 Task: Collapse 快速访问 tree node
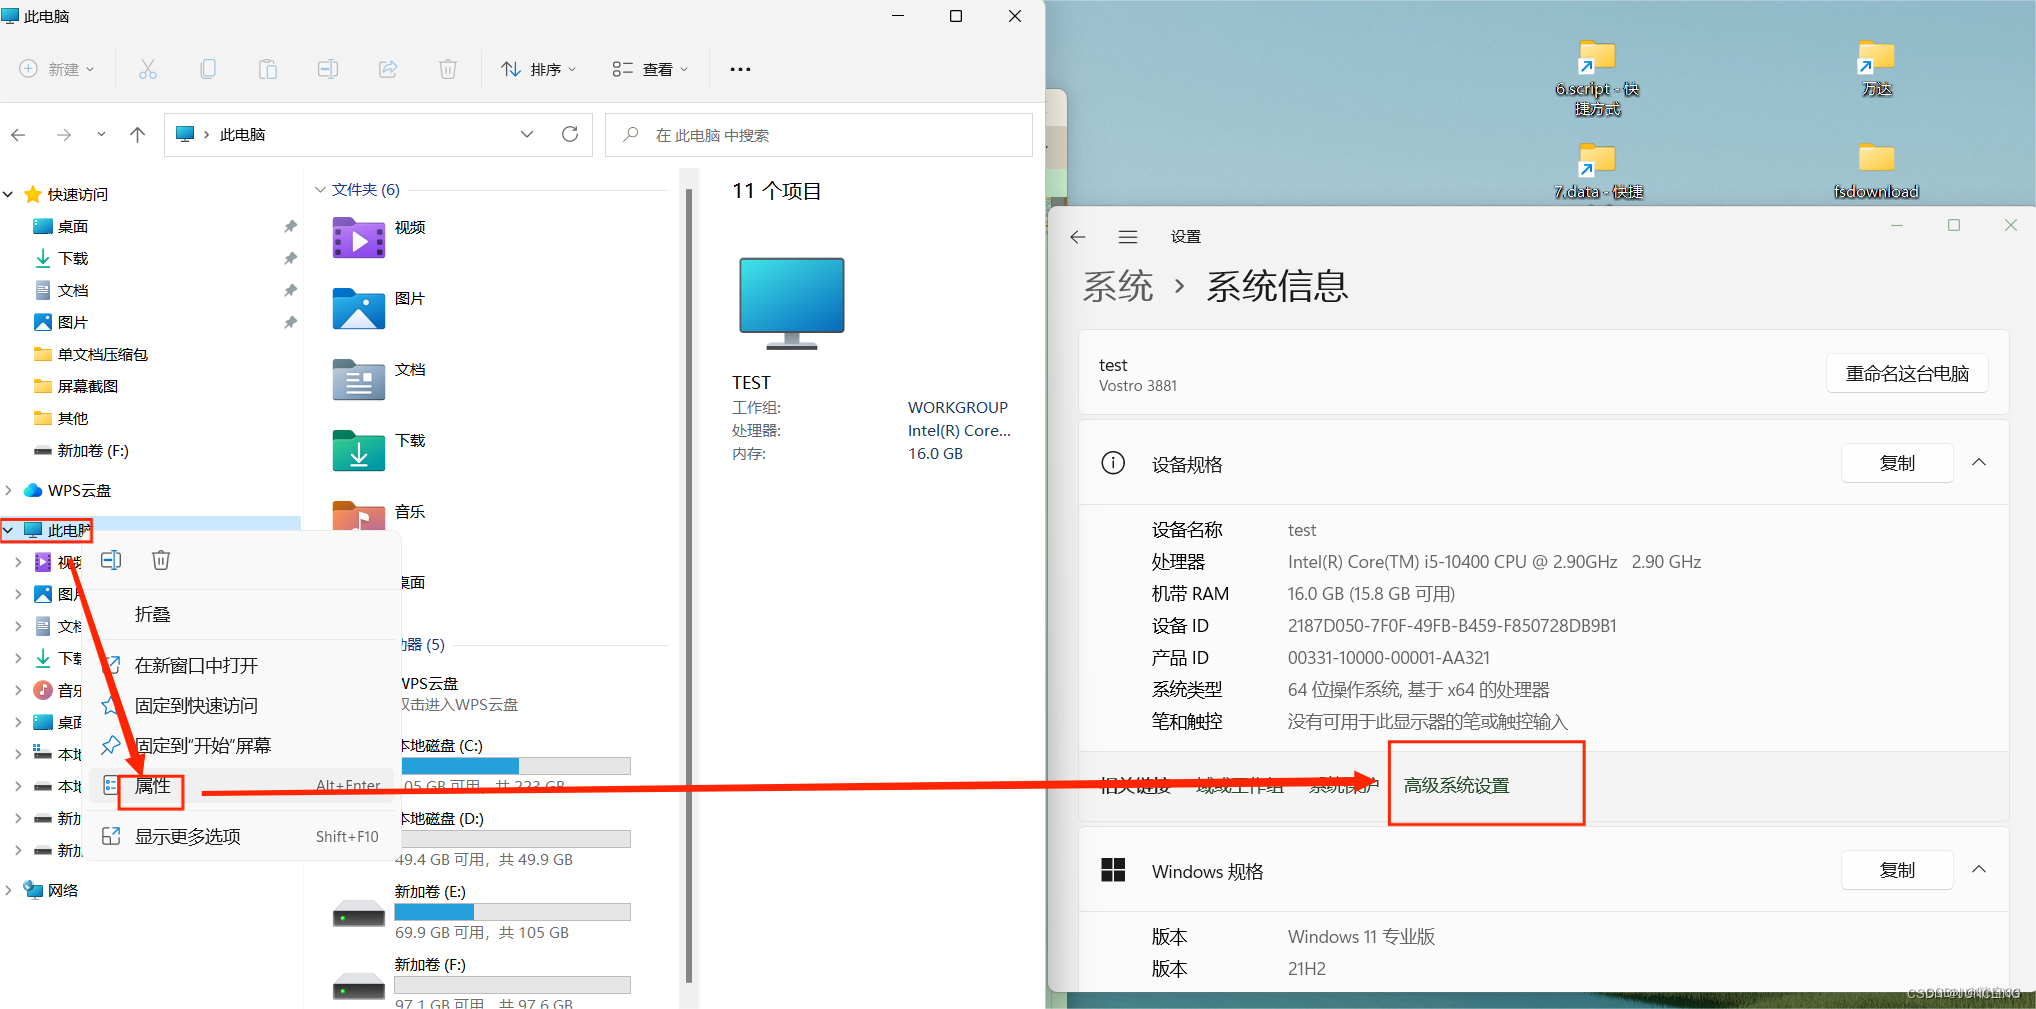click(8, 194)
